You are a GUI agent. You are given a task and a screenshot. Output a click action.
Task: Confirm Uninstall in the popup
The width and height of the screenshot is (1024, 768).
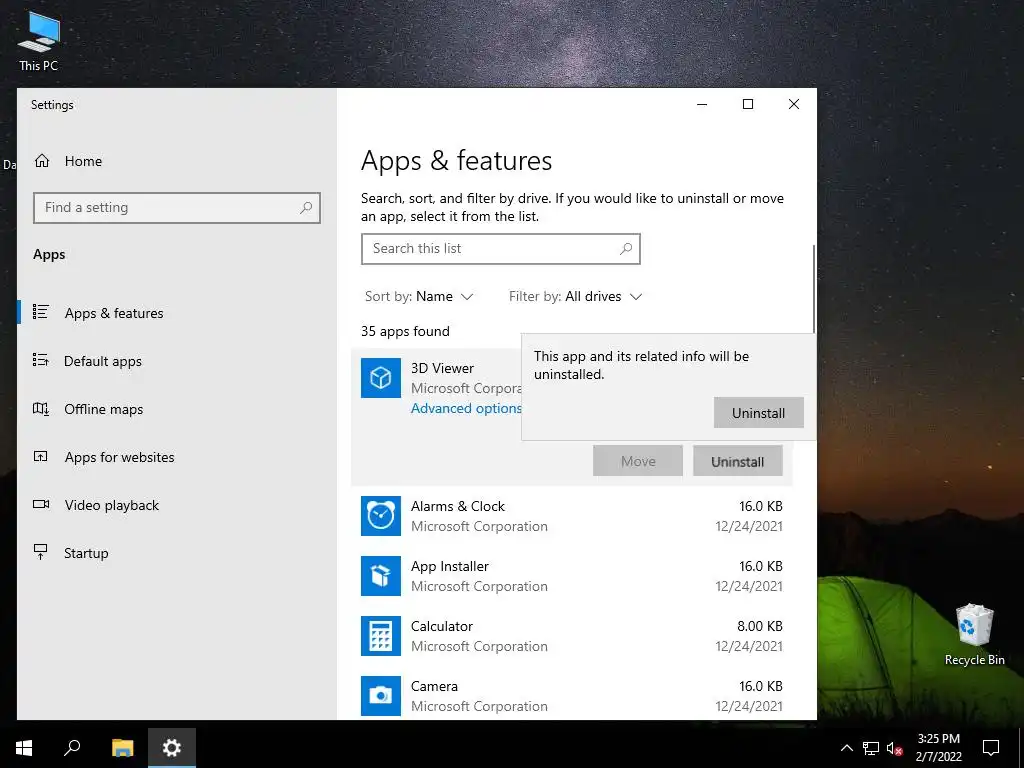[x=758, y=413]
